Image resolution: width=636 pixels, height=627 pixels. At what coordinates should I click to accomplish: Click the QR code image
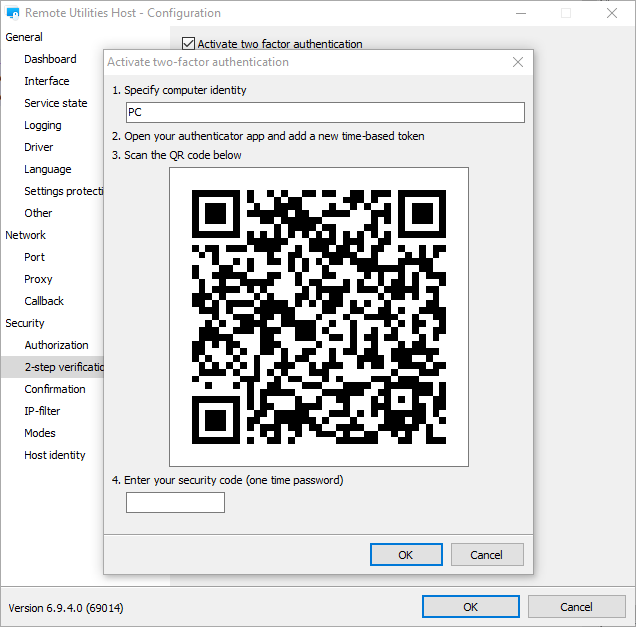pyautogui.click(x=319, y=317)
